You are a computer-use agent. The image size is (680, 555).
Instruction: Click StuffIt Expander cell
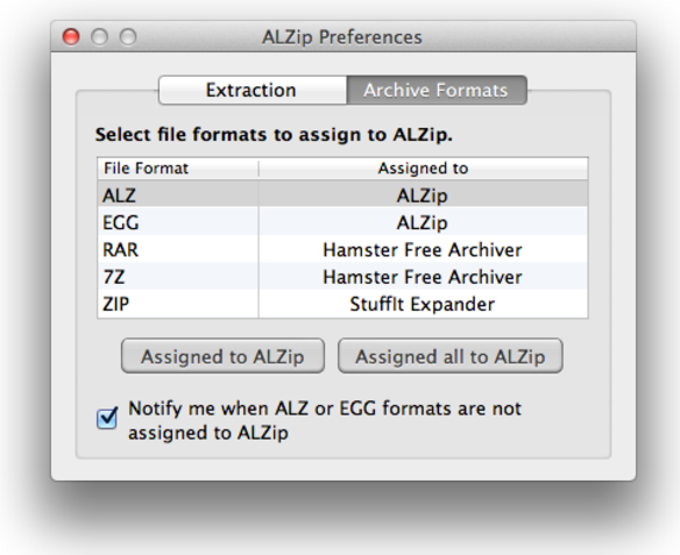422,304
